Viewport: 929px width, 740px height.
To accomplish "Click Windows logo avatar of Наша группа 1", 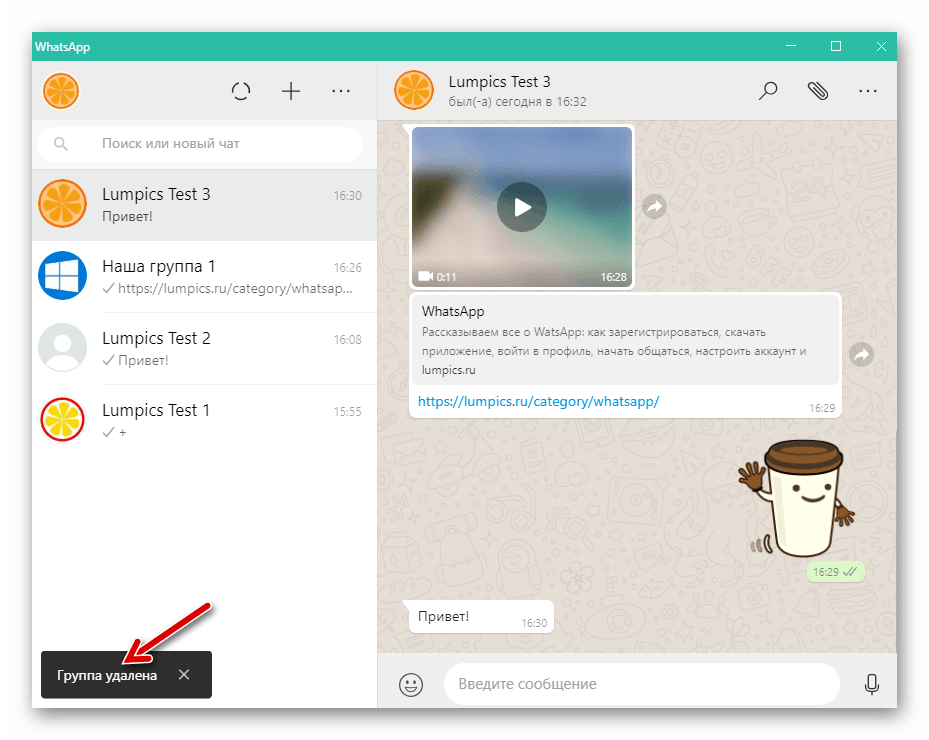I will pyautogui.click(x=62, y=276).
